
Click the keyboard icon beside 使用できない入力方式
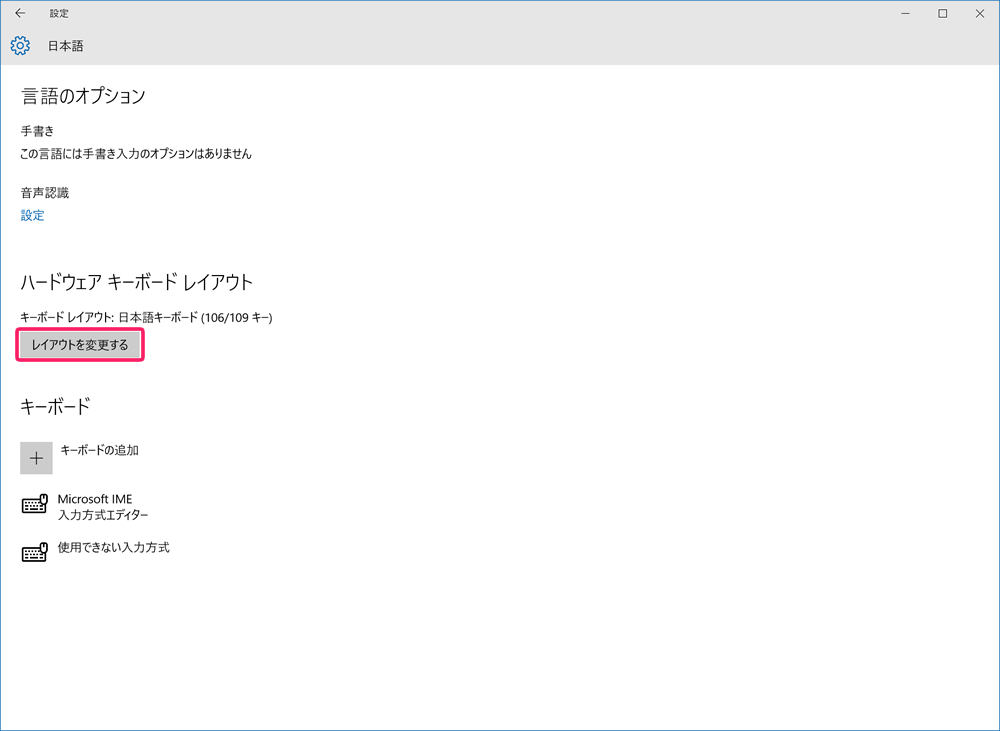[x=34, y=552]
